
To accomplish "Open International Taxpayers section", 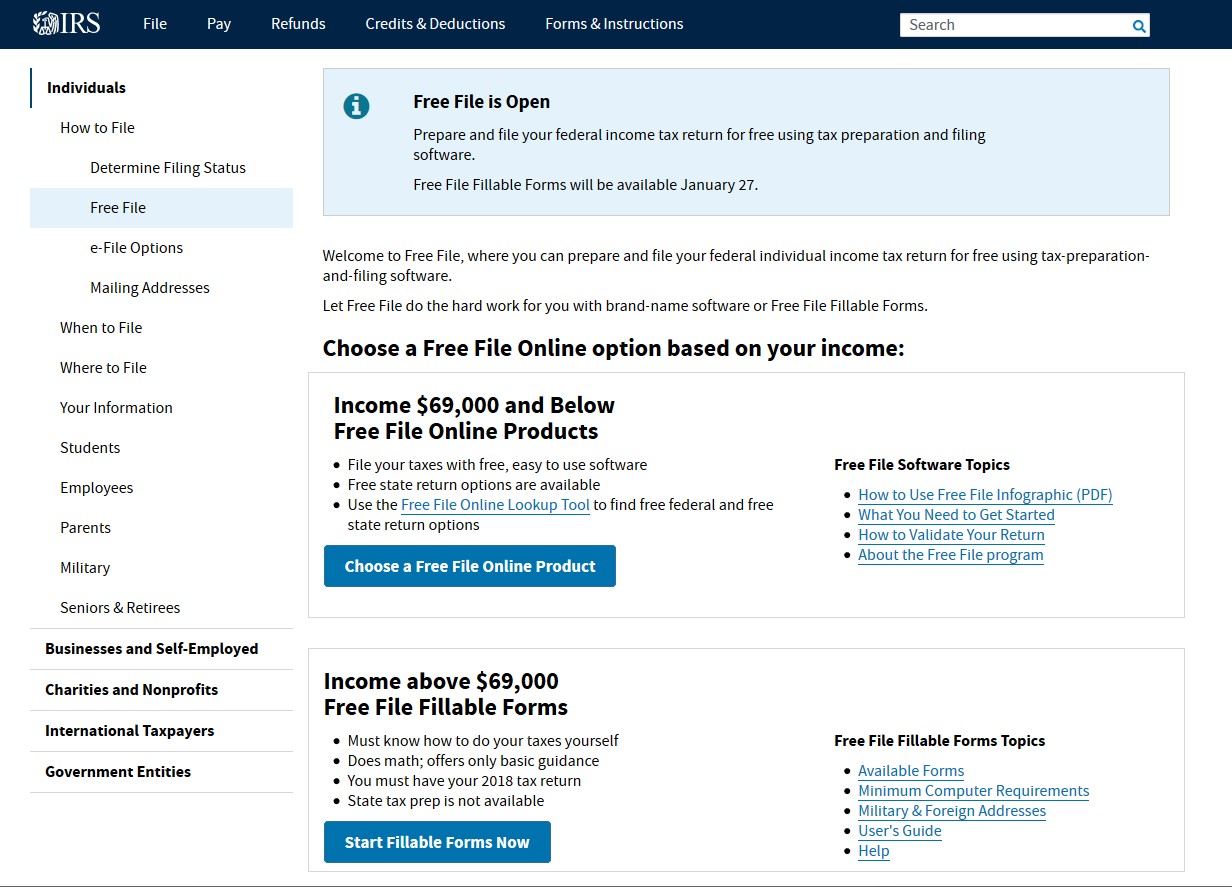I will (x=130, y=731).
